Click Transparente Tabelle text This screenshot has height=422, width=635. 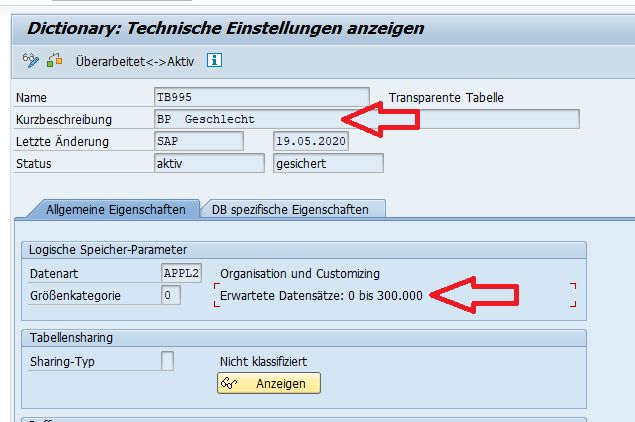446,98
